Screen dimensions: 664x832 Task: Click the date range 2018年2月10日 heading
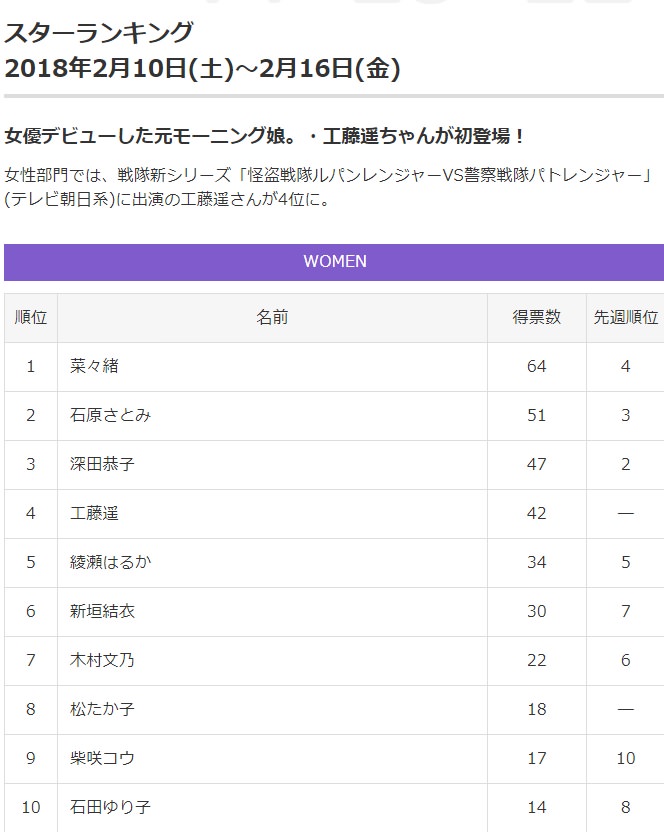(x=203, y=68)
